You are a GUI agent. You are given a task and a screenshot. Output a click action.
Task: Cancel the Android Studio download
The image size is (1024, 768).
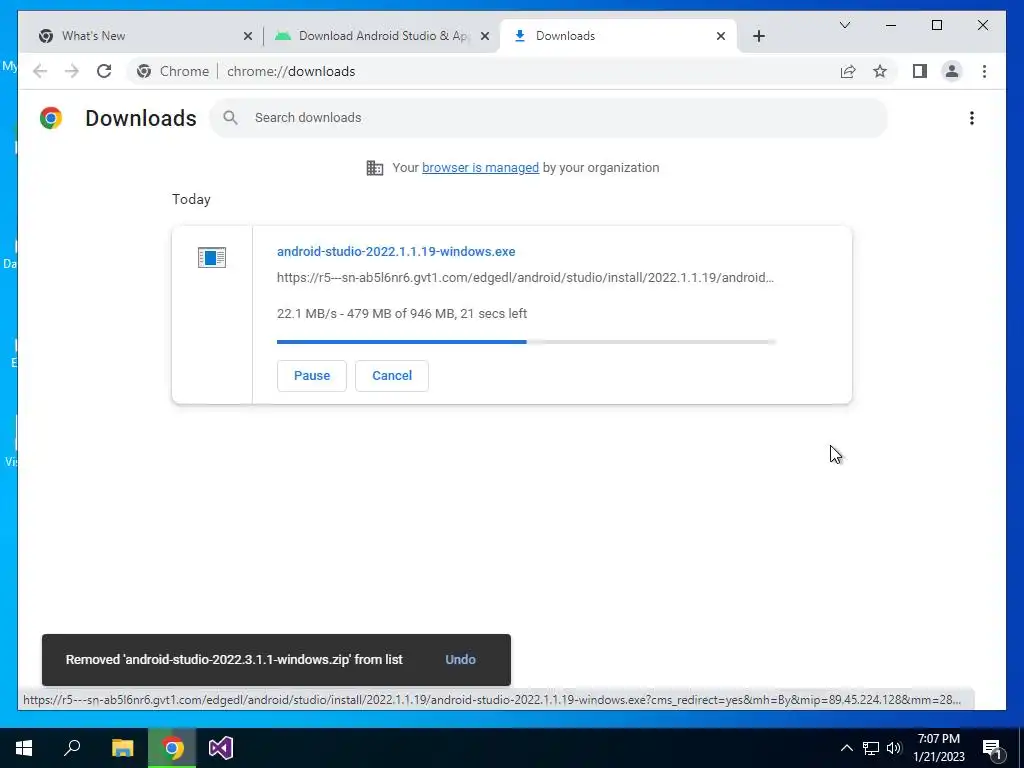(392, 376)
